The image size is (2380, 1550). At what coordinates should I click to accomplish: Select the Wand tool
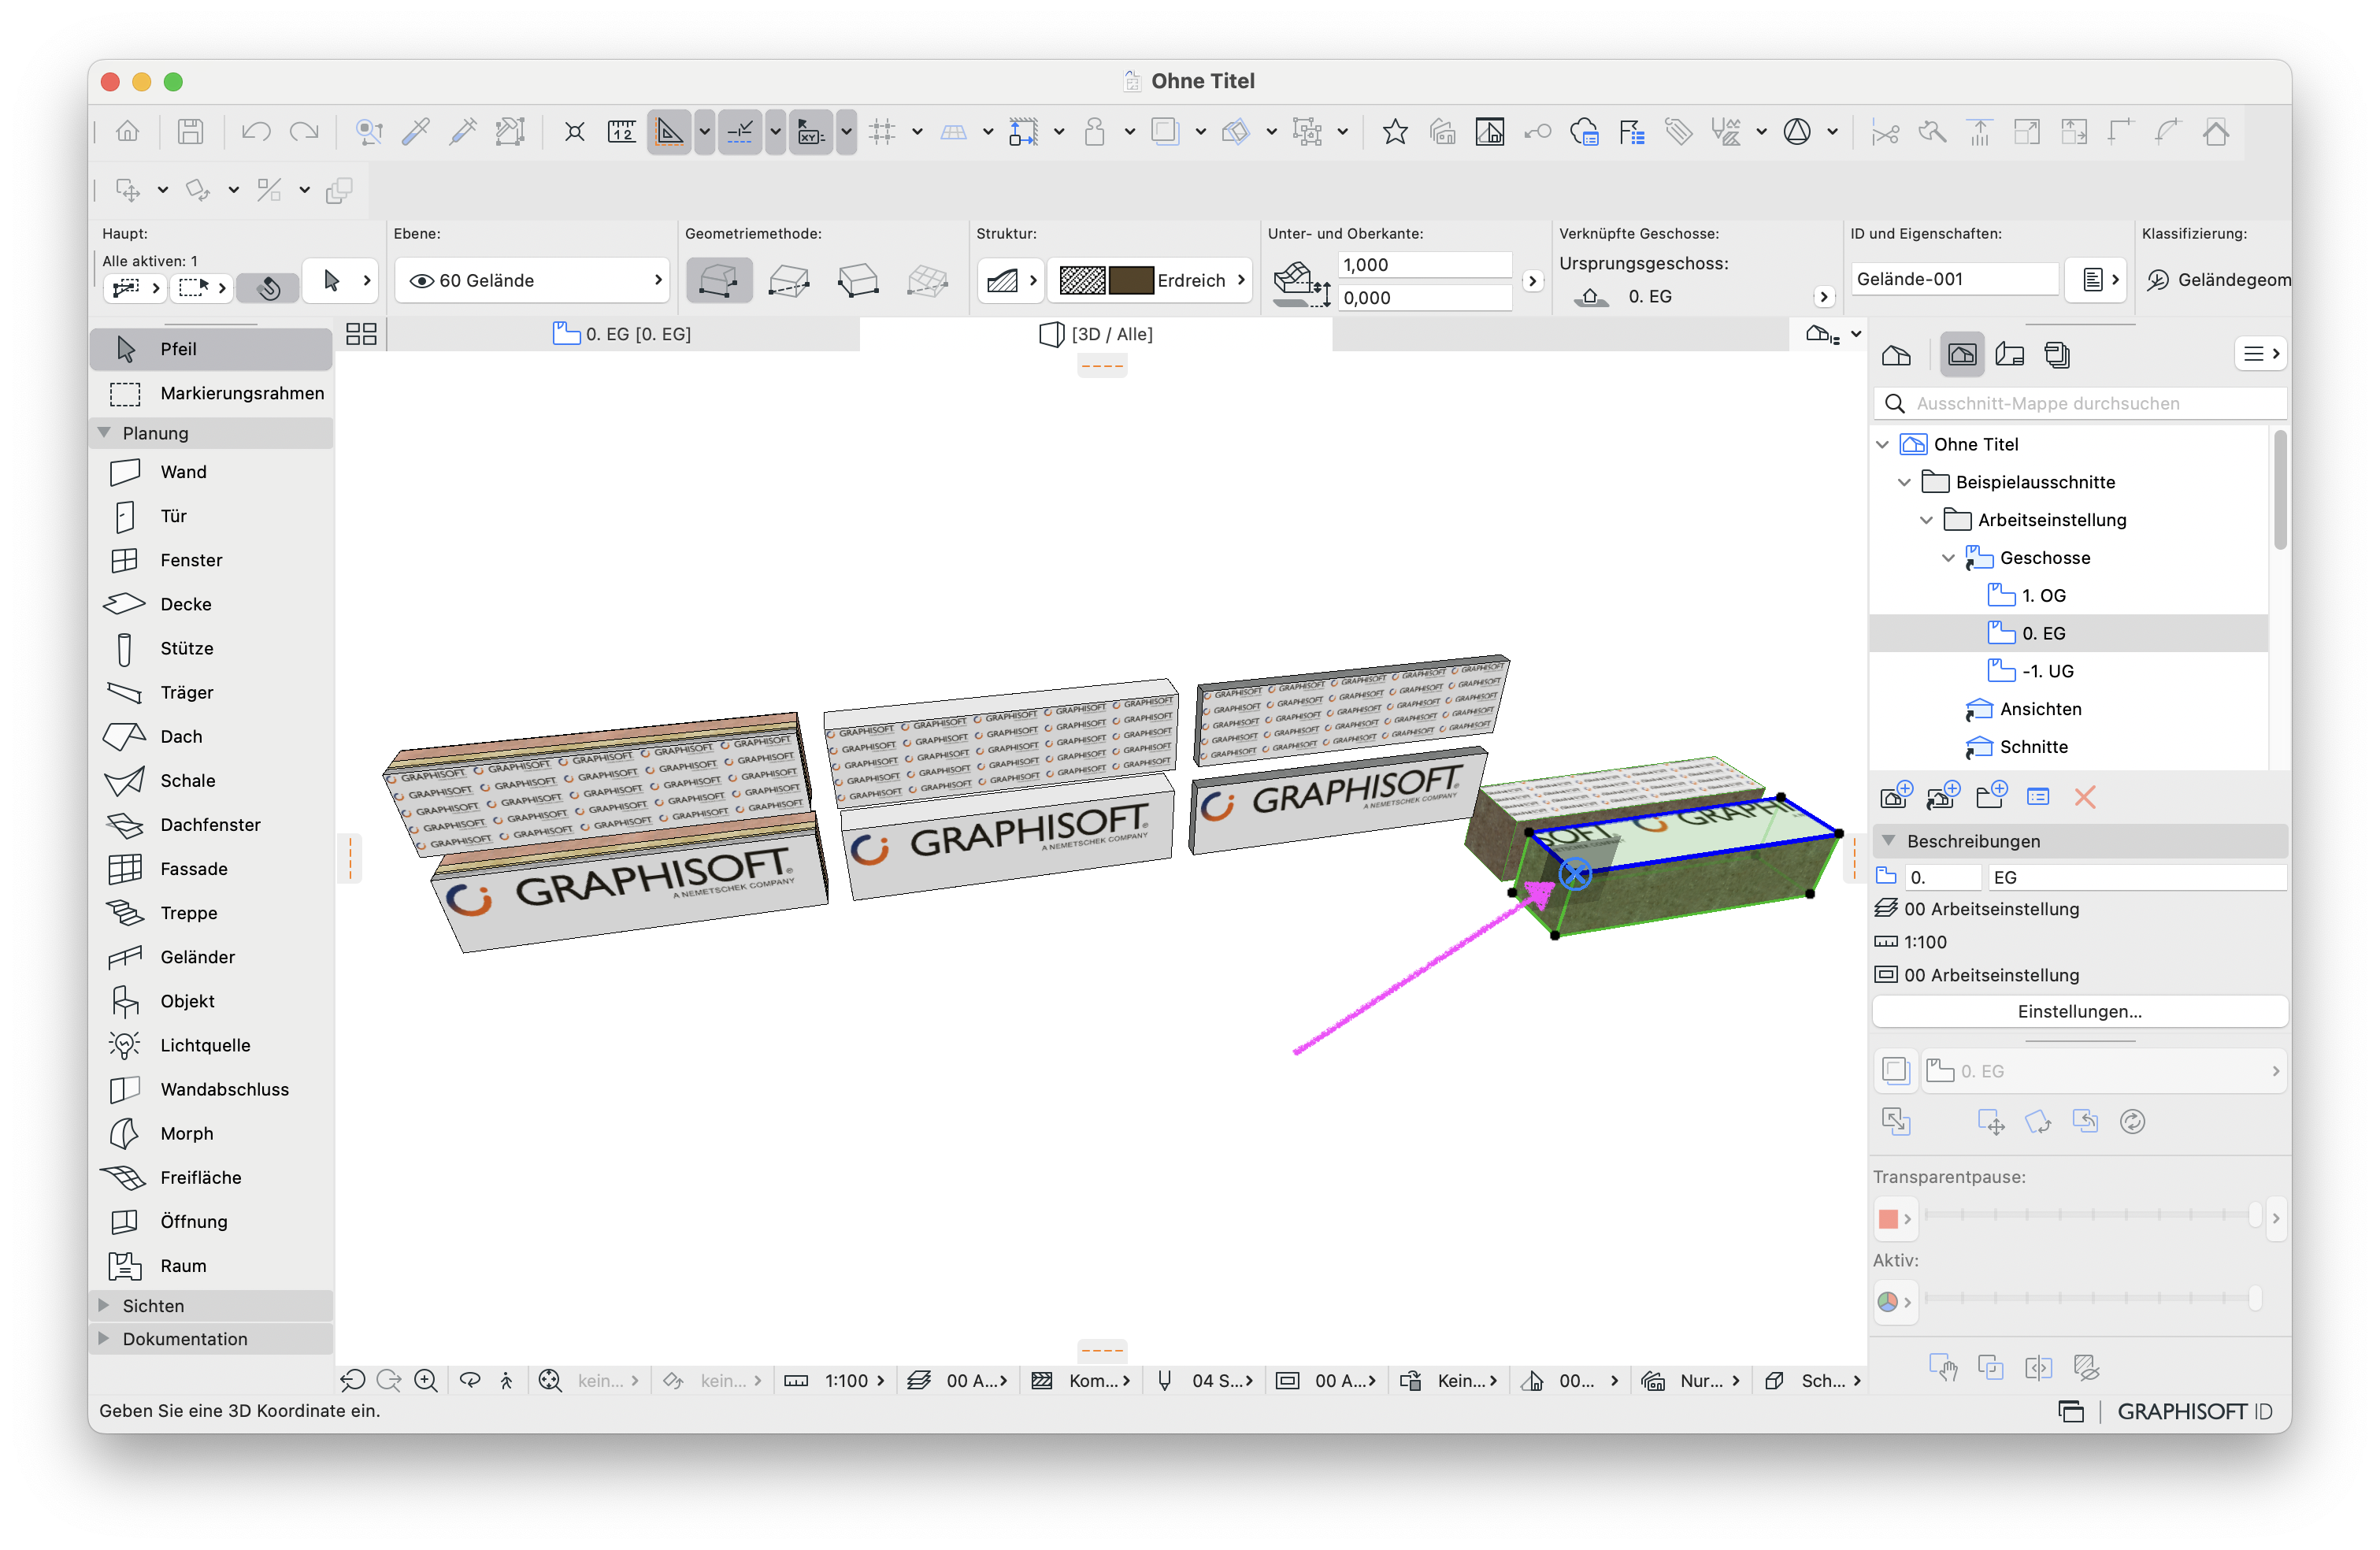pos(210,472)
